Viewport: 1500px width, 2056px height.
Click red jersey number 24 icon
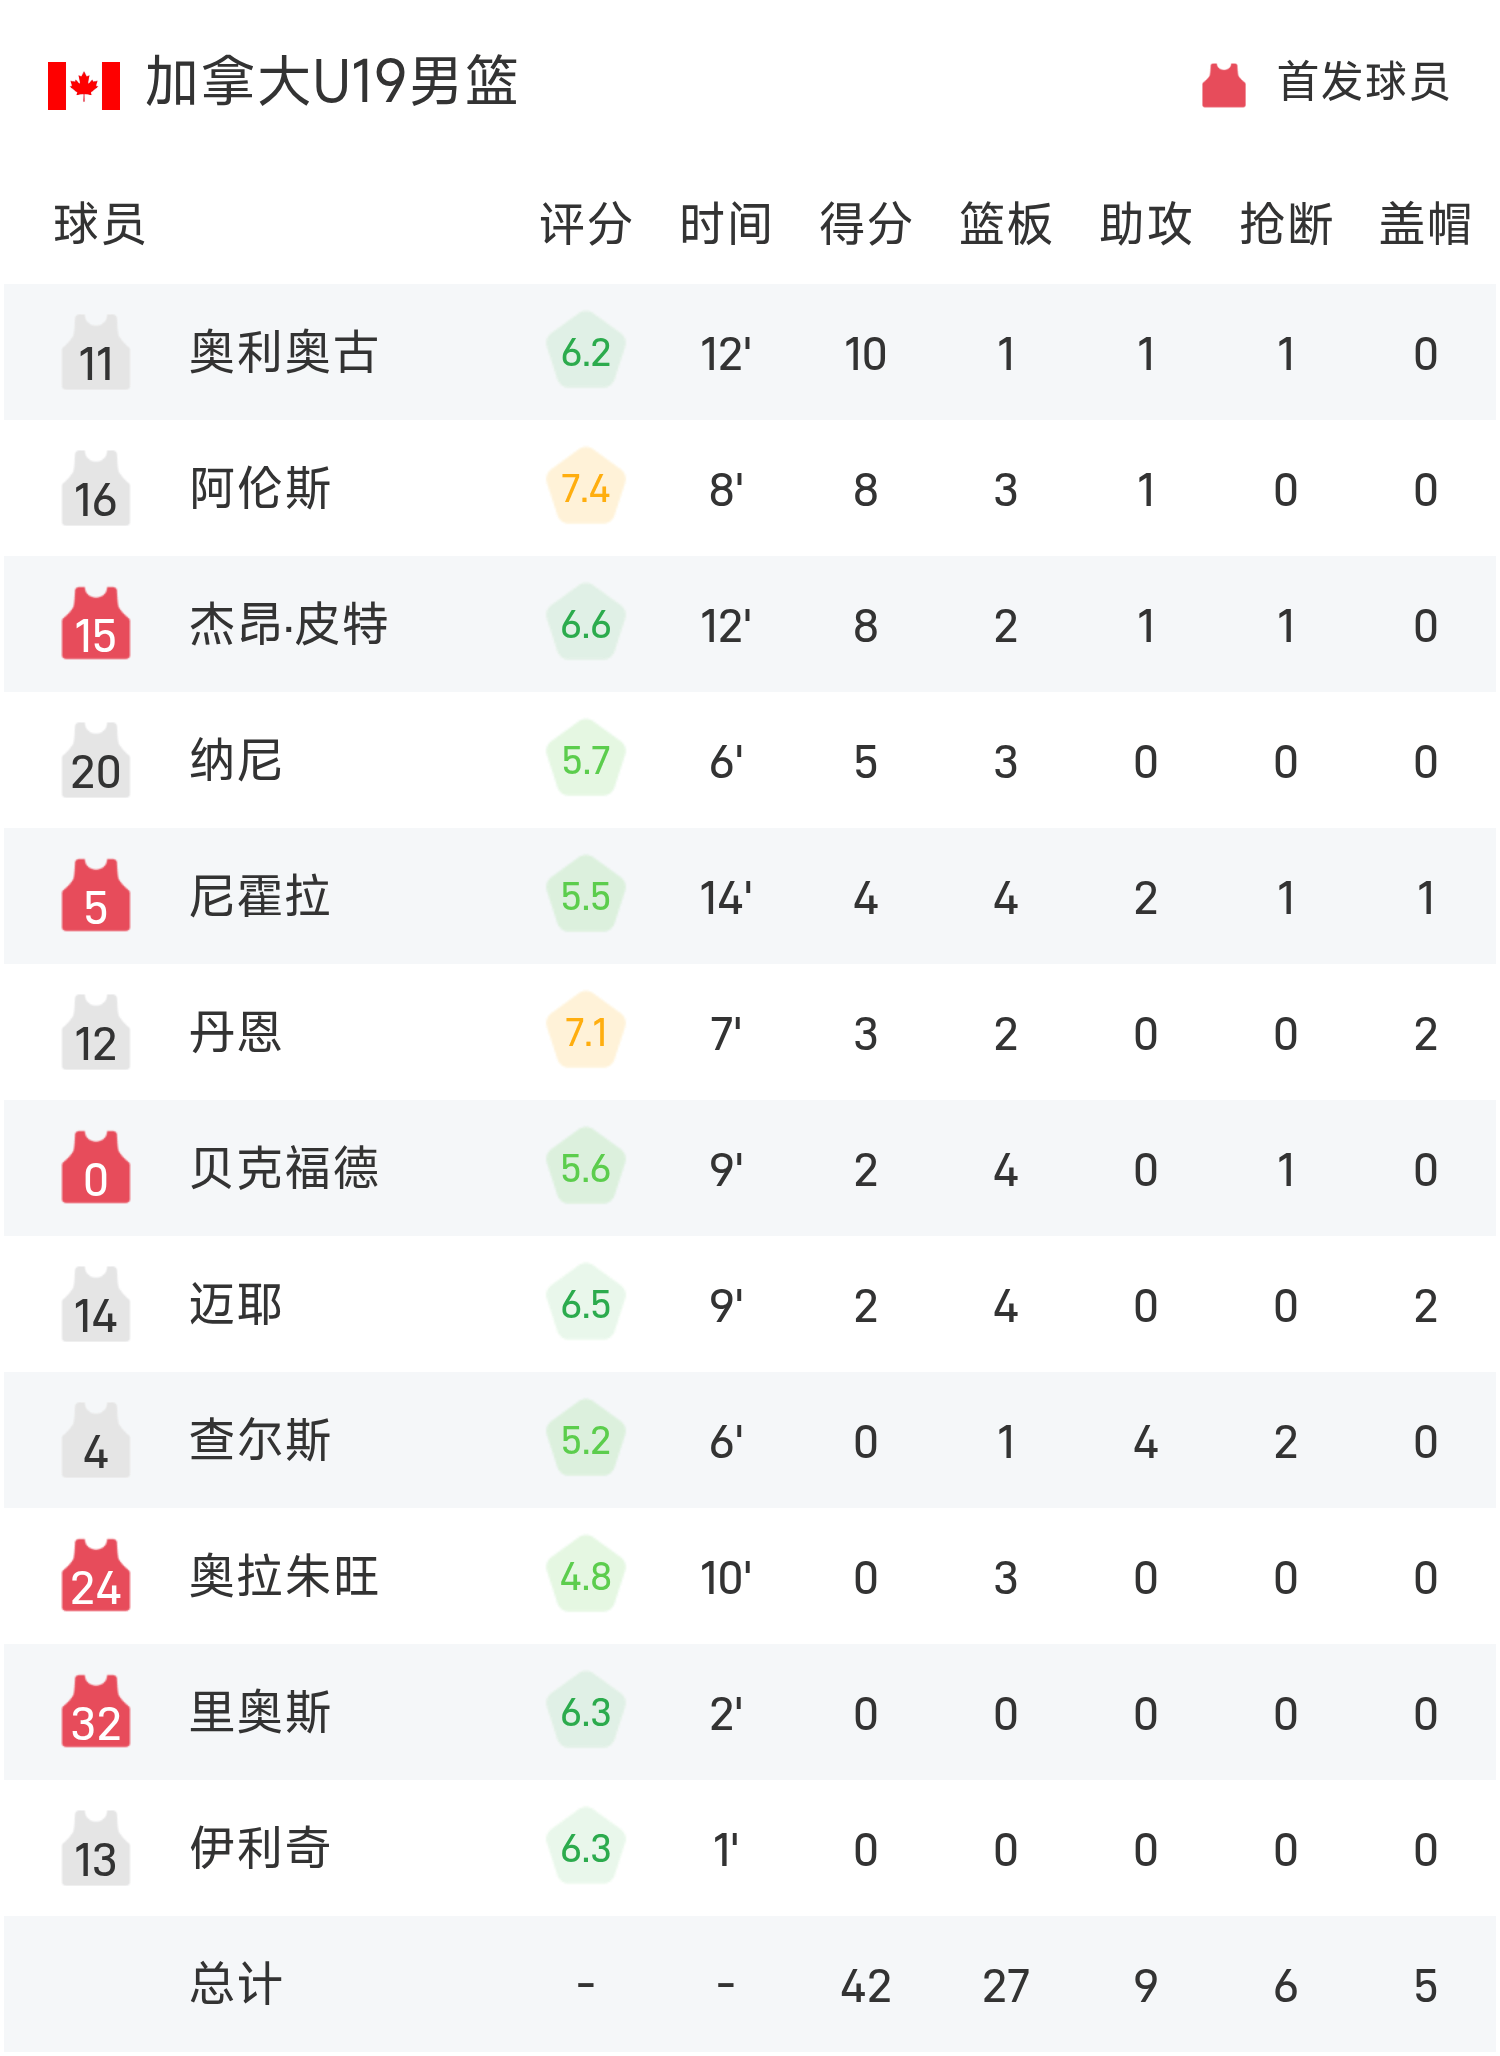[x=96, y=1577]
